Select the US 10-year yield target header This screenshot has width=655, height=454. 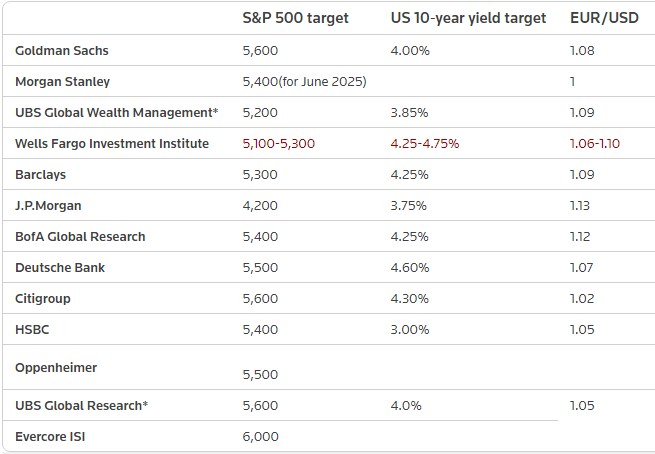(468, 18)
